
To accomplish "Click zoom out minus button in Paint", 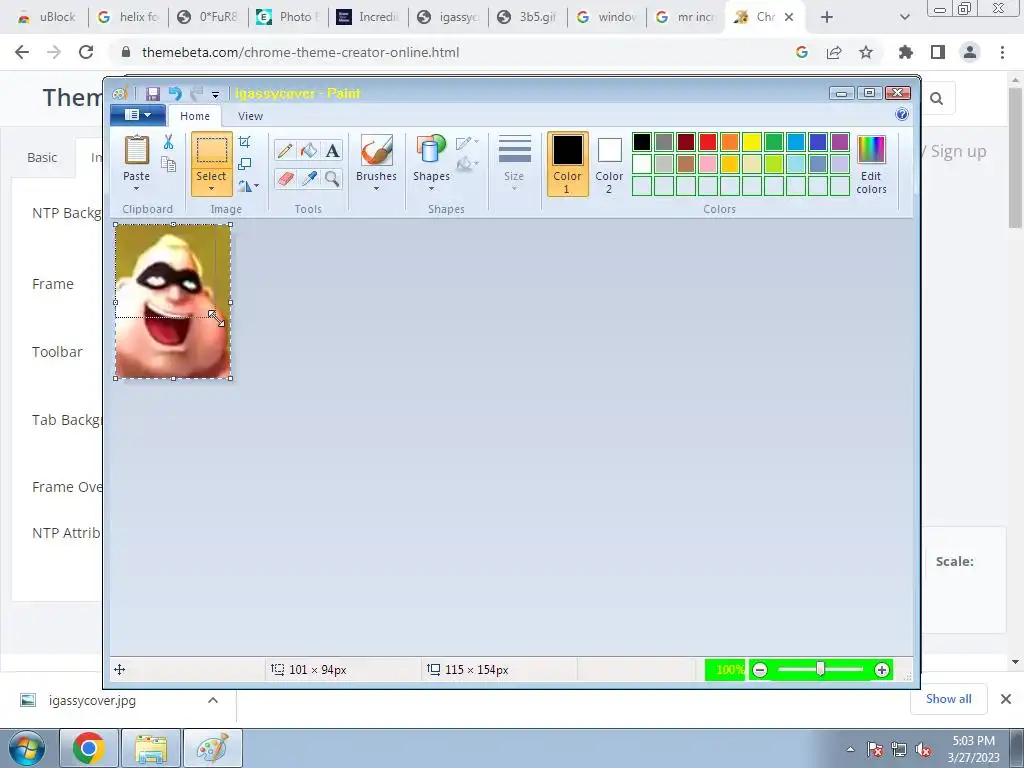I will click(x=760, y=669).
